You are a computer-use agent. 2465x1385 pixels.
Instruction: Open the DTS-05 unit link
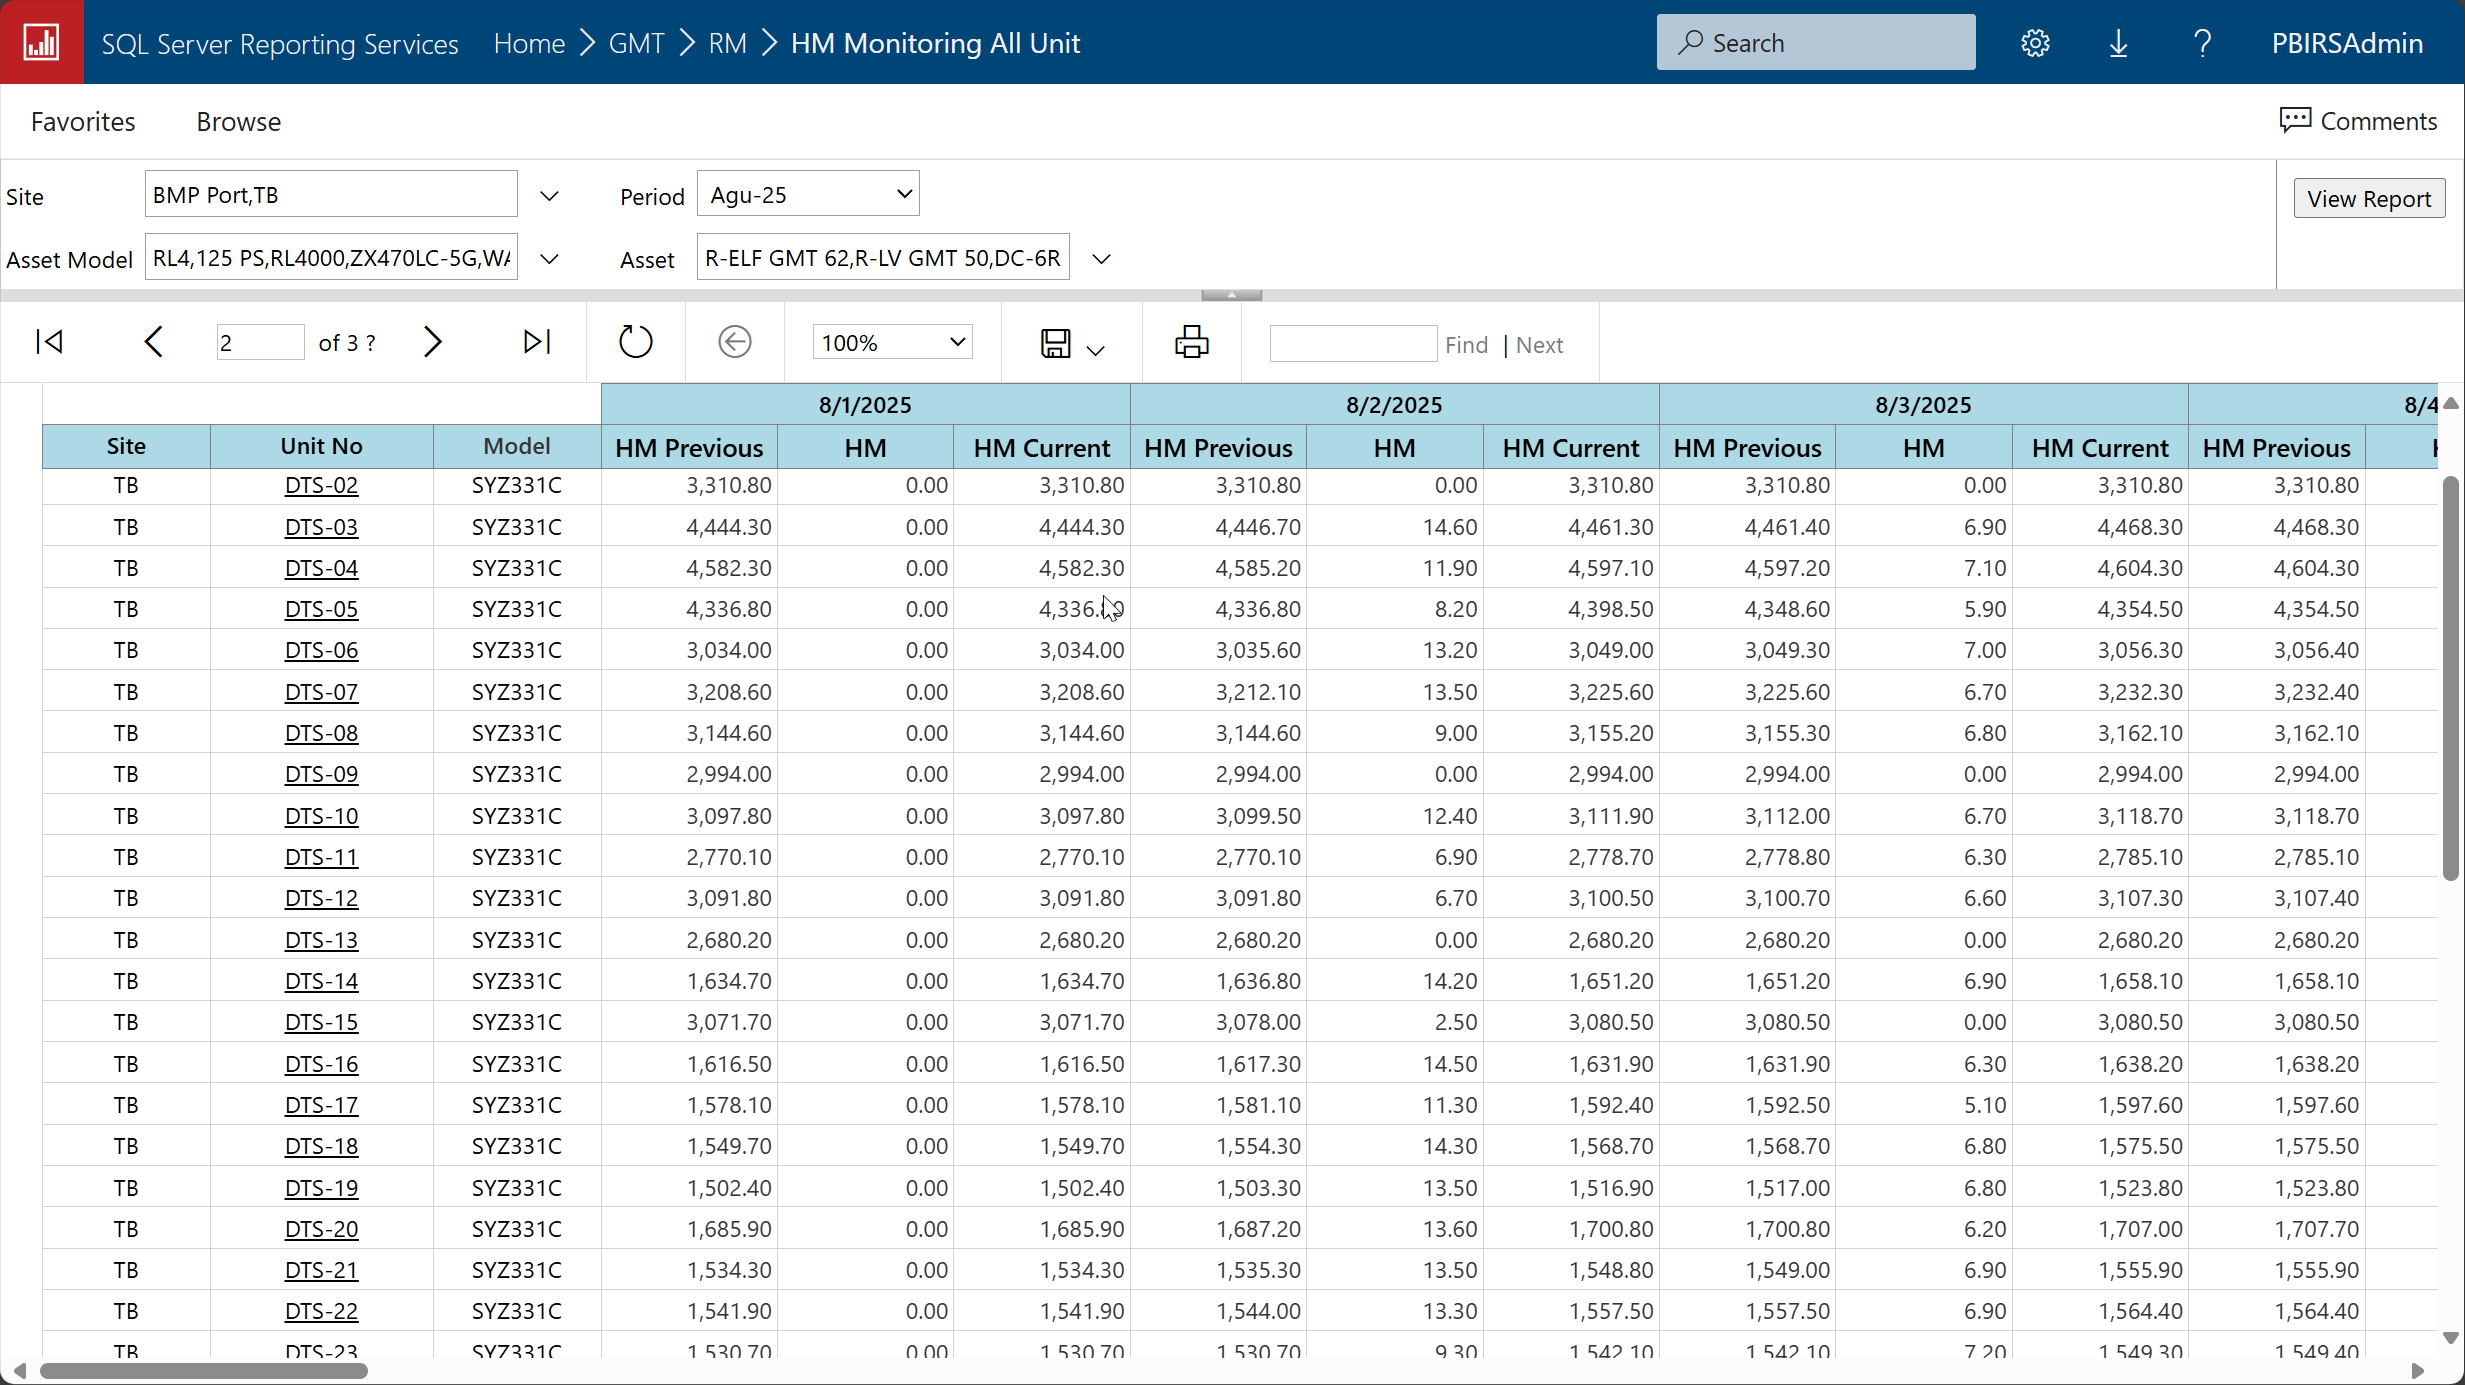[x=321, y=609]
